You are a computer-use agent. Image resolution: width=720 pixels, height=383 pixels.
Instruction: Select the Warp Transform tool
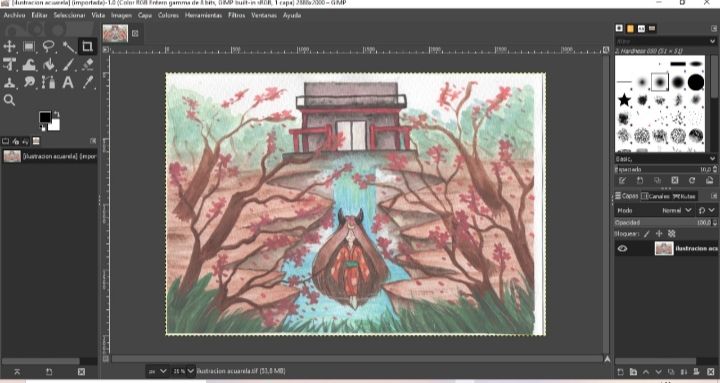point(29,64)
